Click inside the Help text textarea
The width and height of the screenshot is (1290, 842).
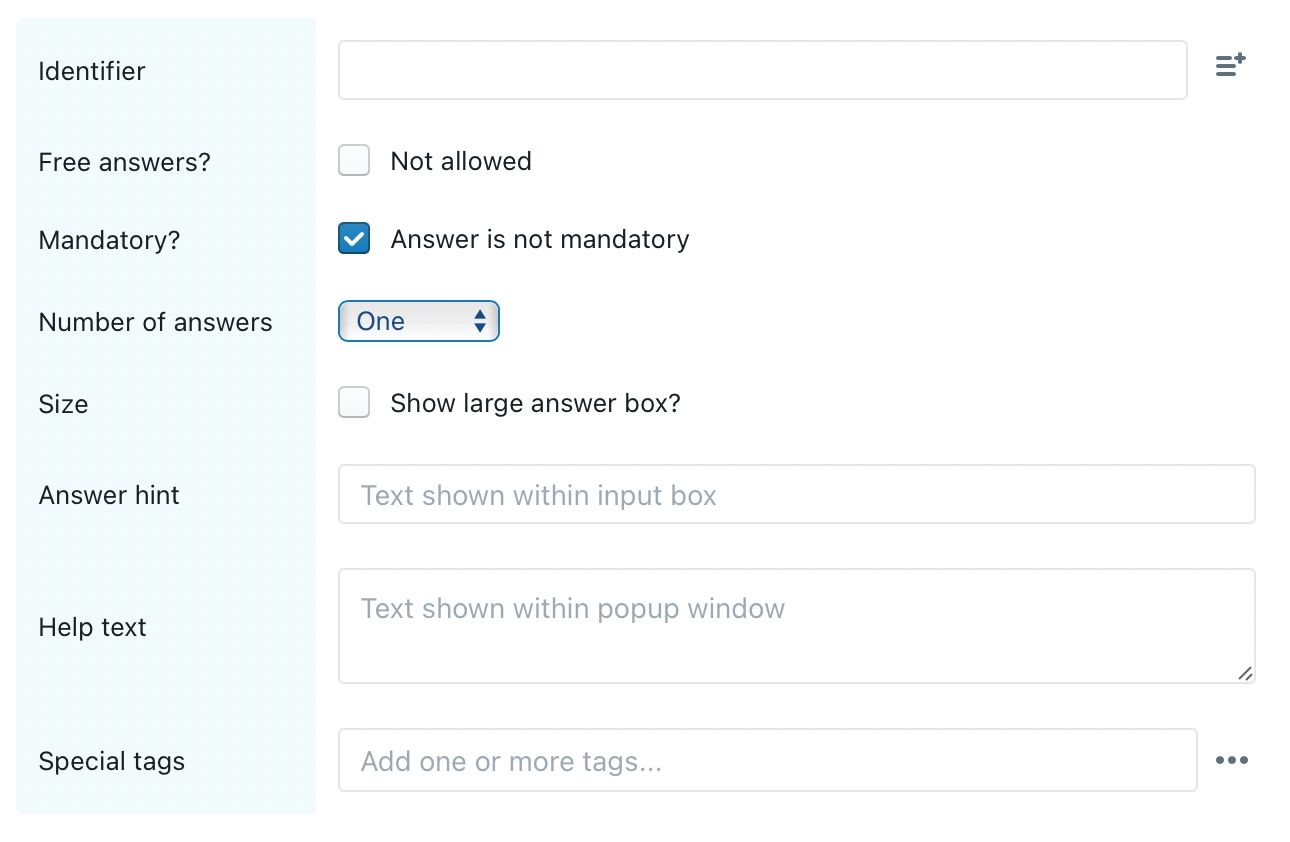coord(797,626)
